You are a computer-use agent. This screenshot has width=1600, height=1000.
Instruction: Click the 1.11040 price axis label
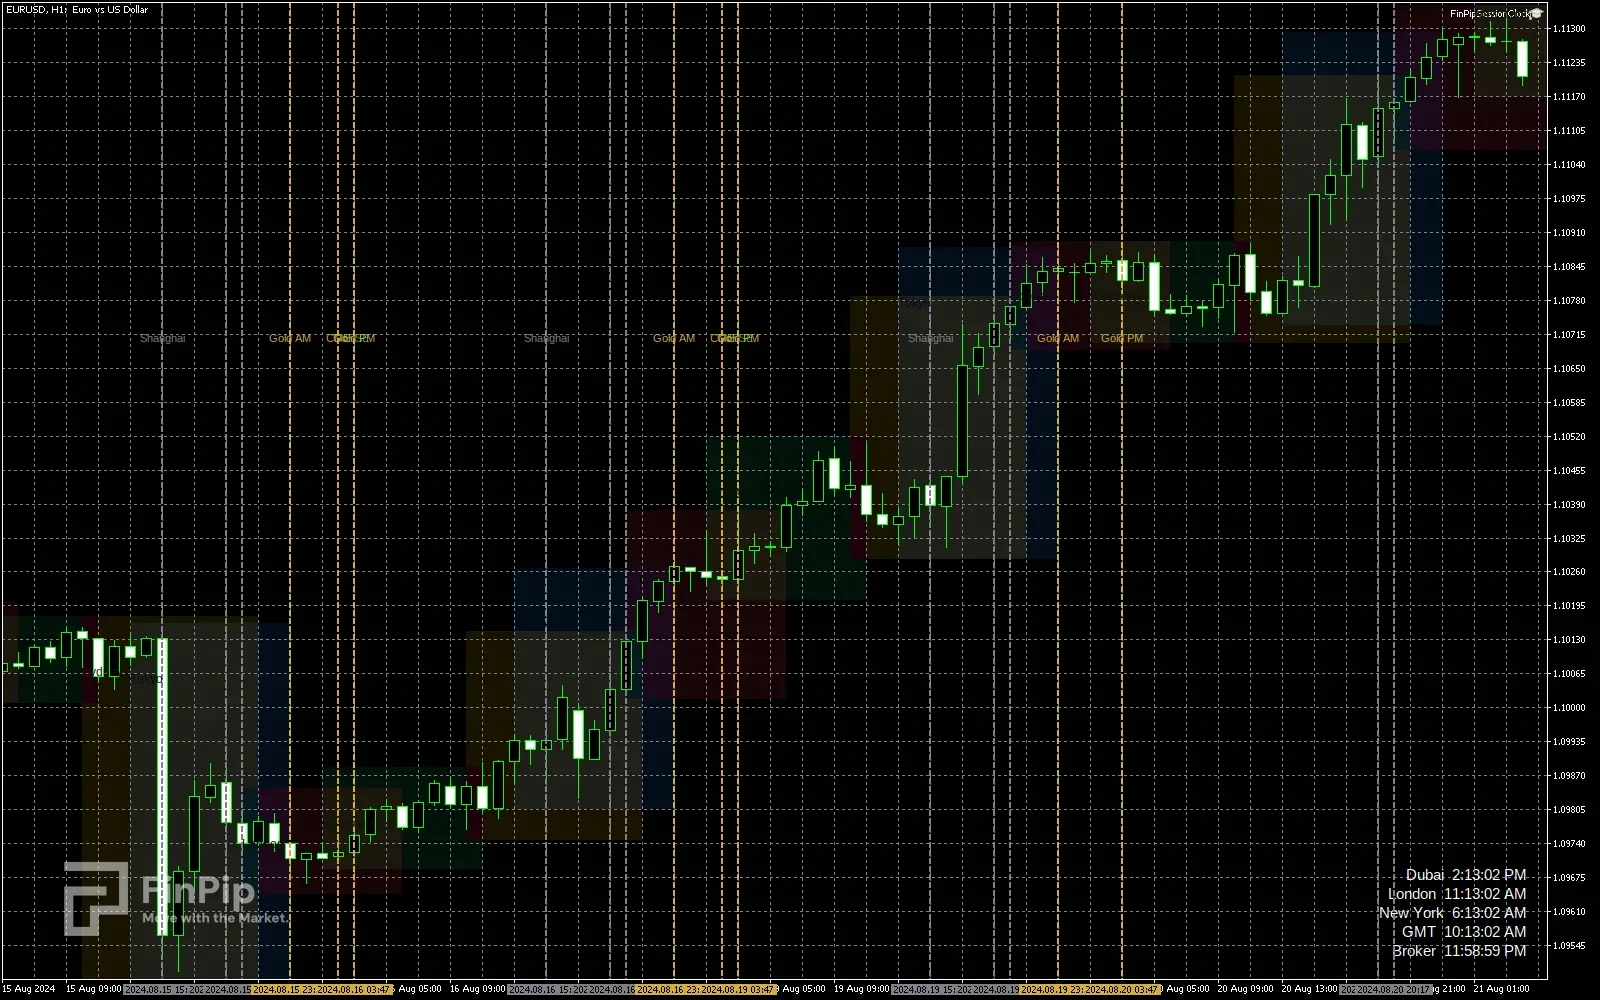point(1570,165)
